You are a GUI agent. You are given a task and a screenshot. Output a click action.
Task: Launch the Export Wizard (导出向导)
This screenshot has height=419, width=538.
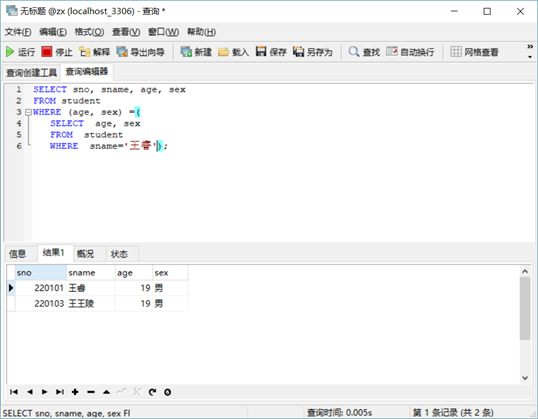pyautogui.click(x=122, y=52)
